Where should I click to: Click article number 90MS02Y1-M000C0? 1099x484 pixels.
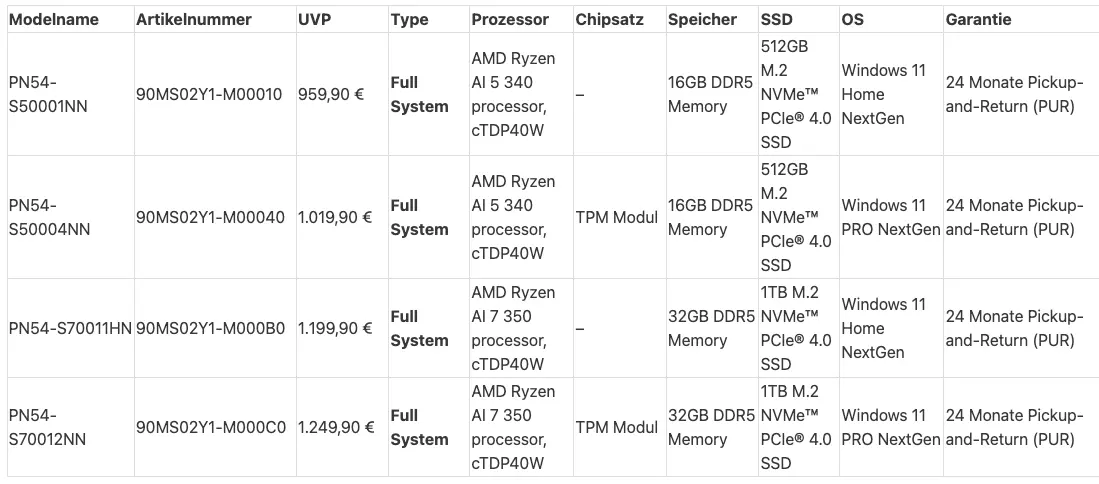(211, 427)
